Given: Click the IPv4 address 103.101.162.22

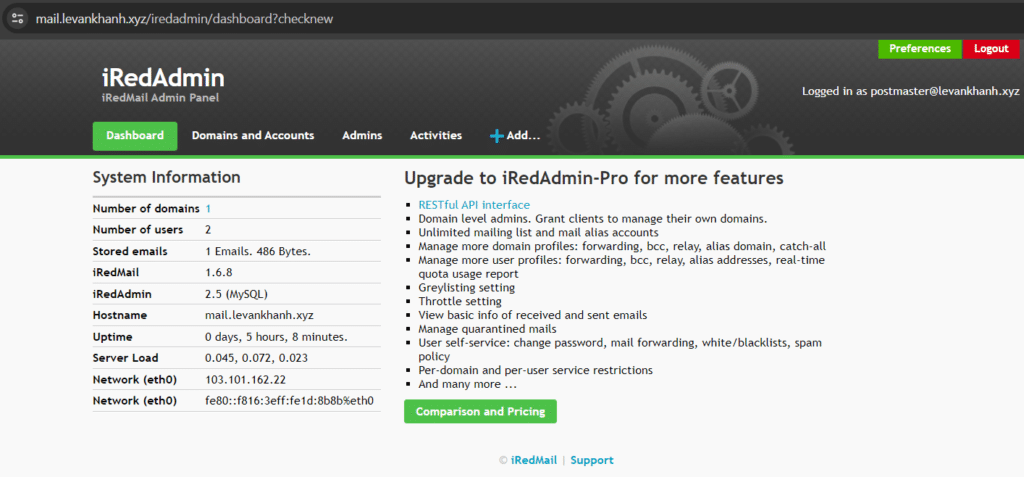Looking at the screenshot, I should (x=245, y=379).
